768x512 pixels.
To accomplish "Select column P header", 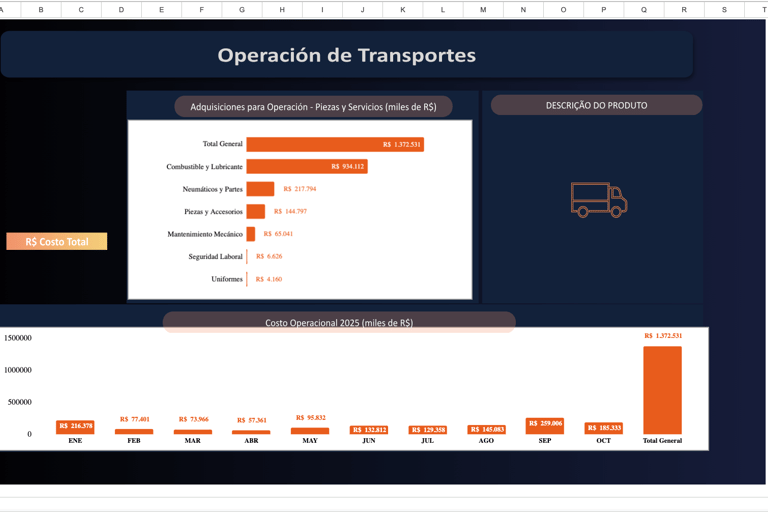I will tap(603, 10).
